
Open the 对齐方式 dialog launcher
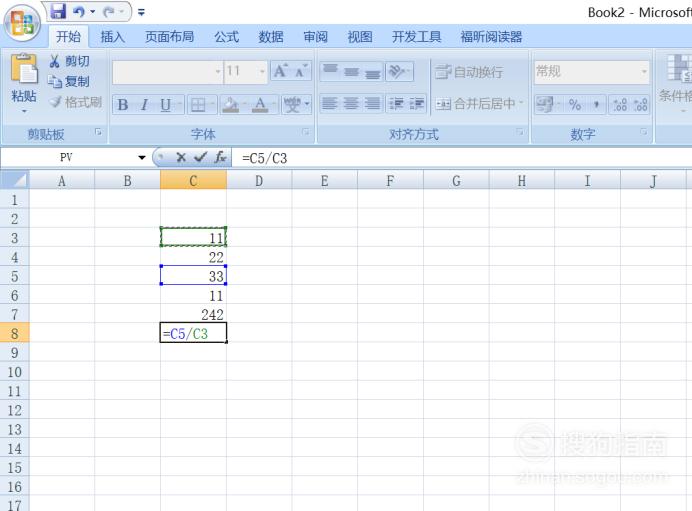point(519,132)
